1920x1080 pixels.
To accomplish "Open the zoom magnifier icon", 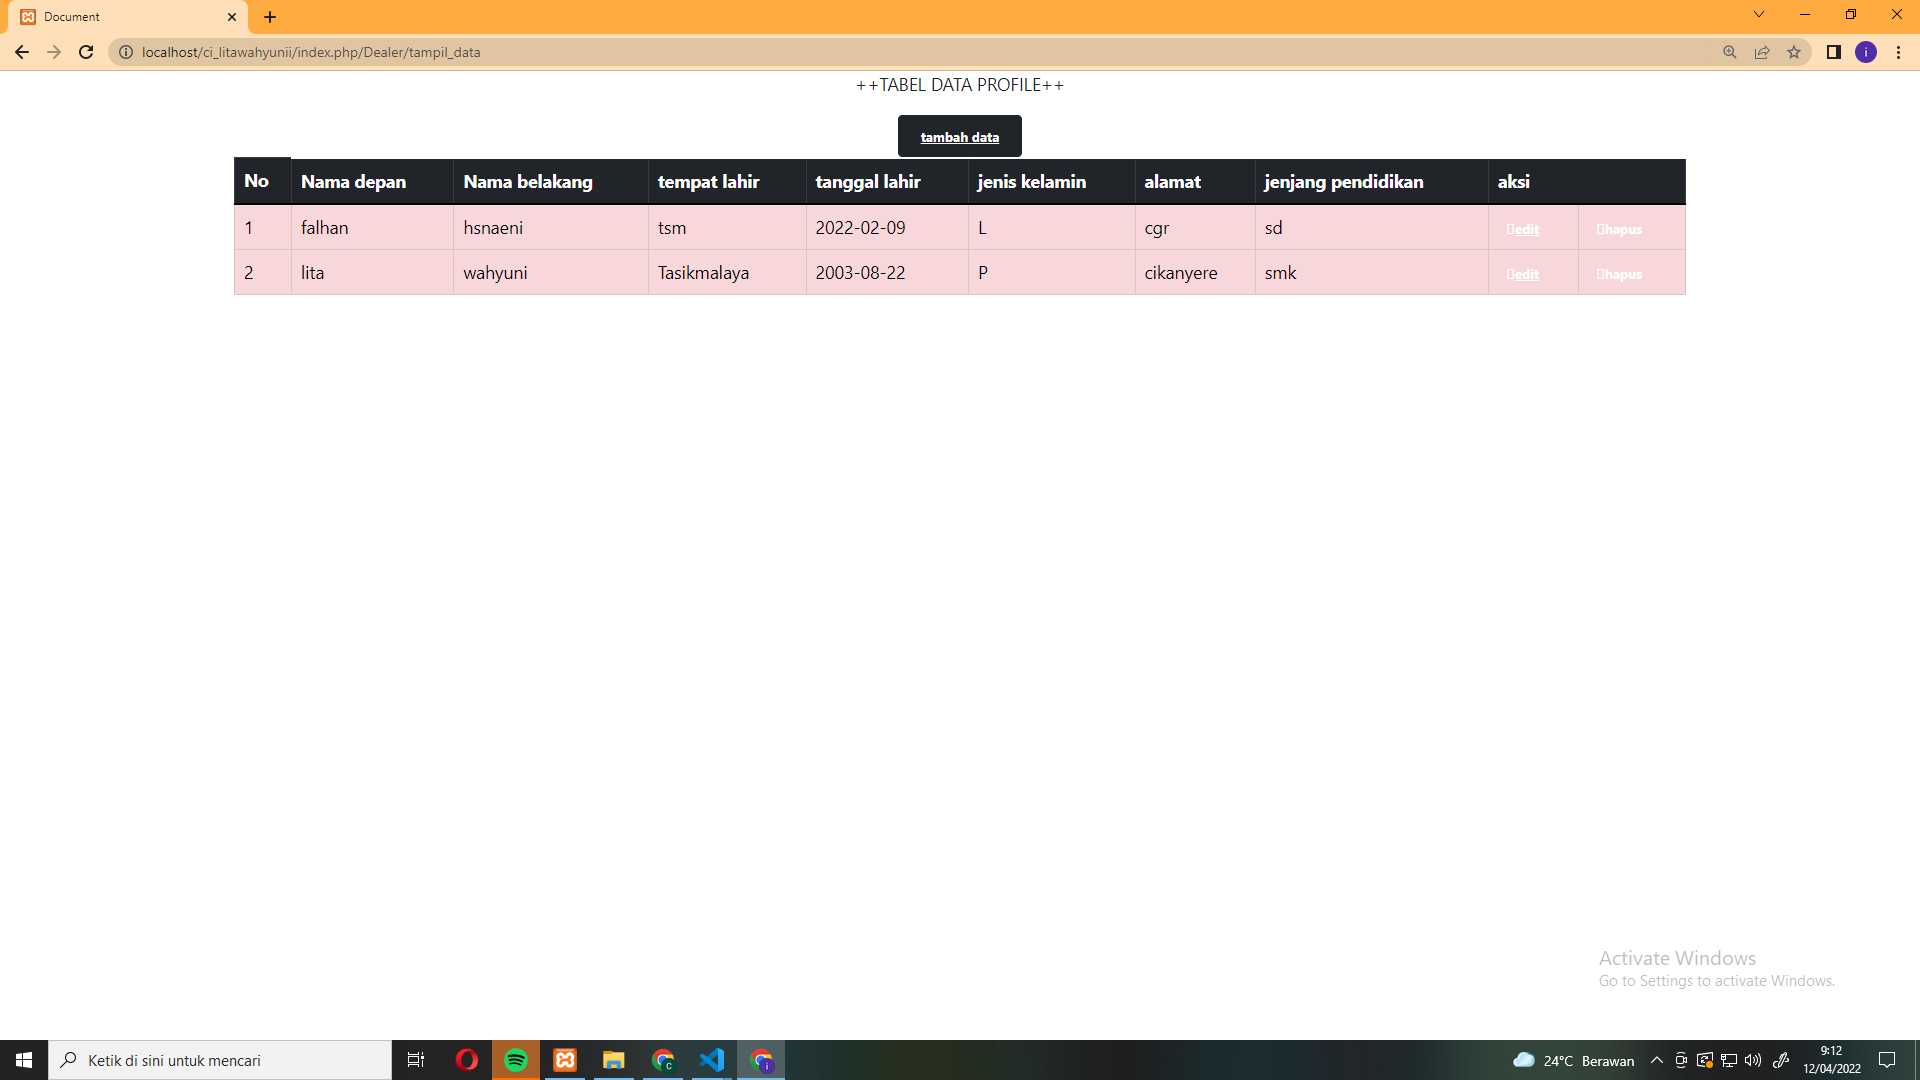I will pos(1730,52).
